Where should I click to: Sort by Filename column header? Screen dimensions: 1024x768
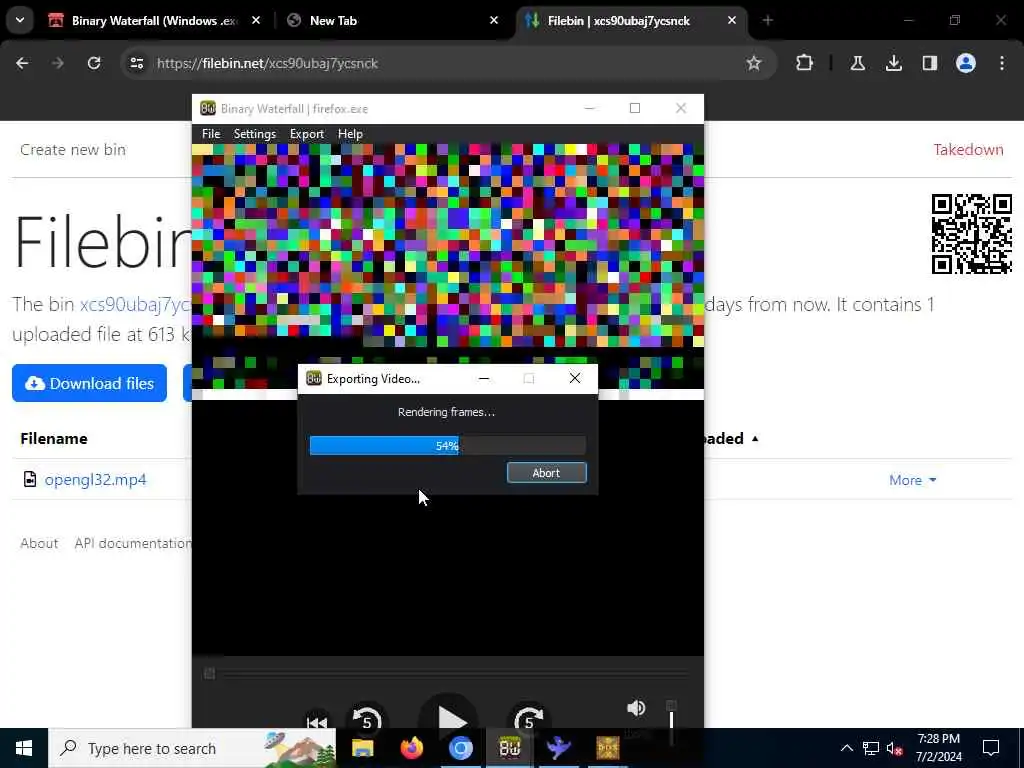point(54,438)
